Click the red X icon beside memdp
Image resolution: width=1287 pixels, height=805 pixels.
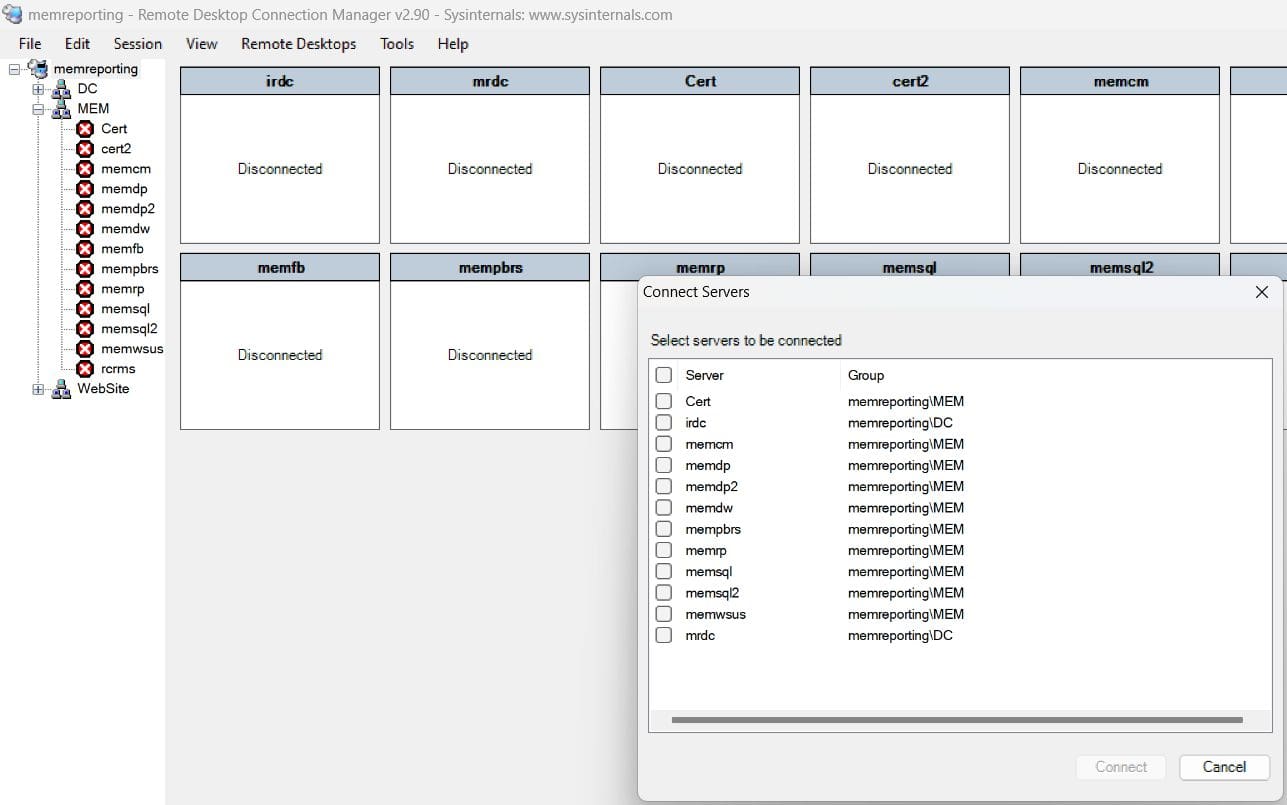click(85, 189)
